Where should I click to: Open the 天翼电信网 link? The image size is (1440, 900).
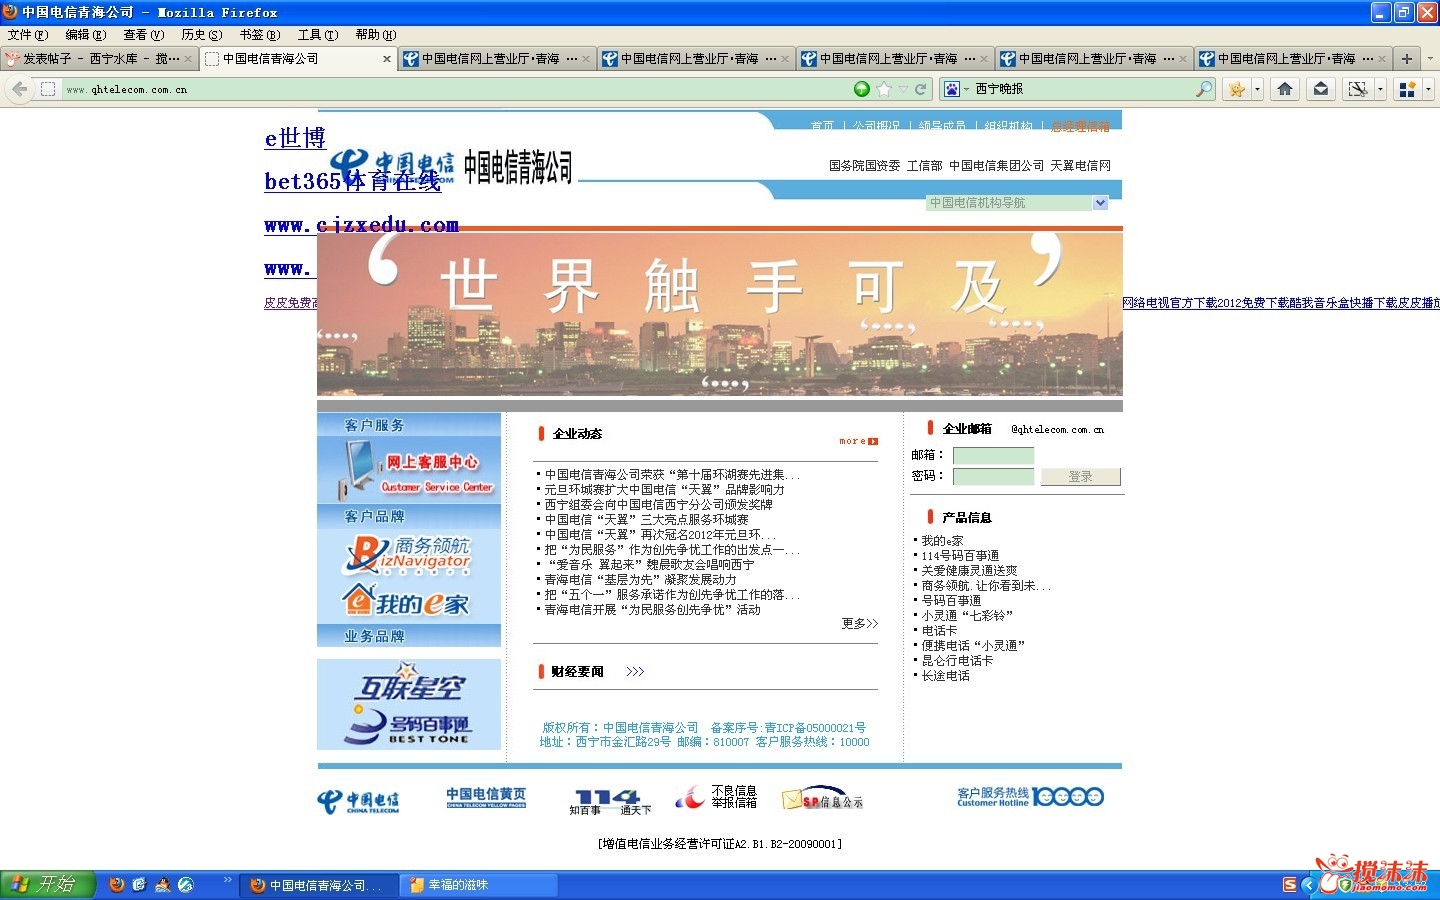click(x=1080, y=166)
